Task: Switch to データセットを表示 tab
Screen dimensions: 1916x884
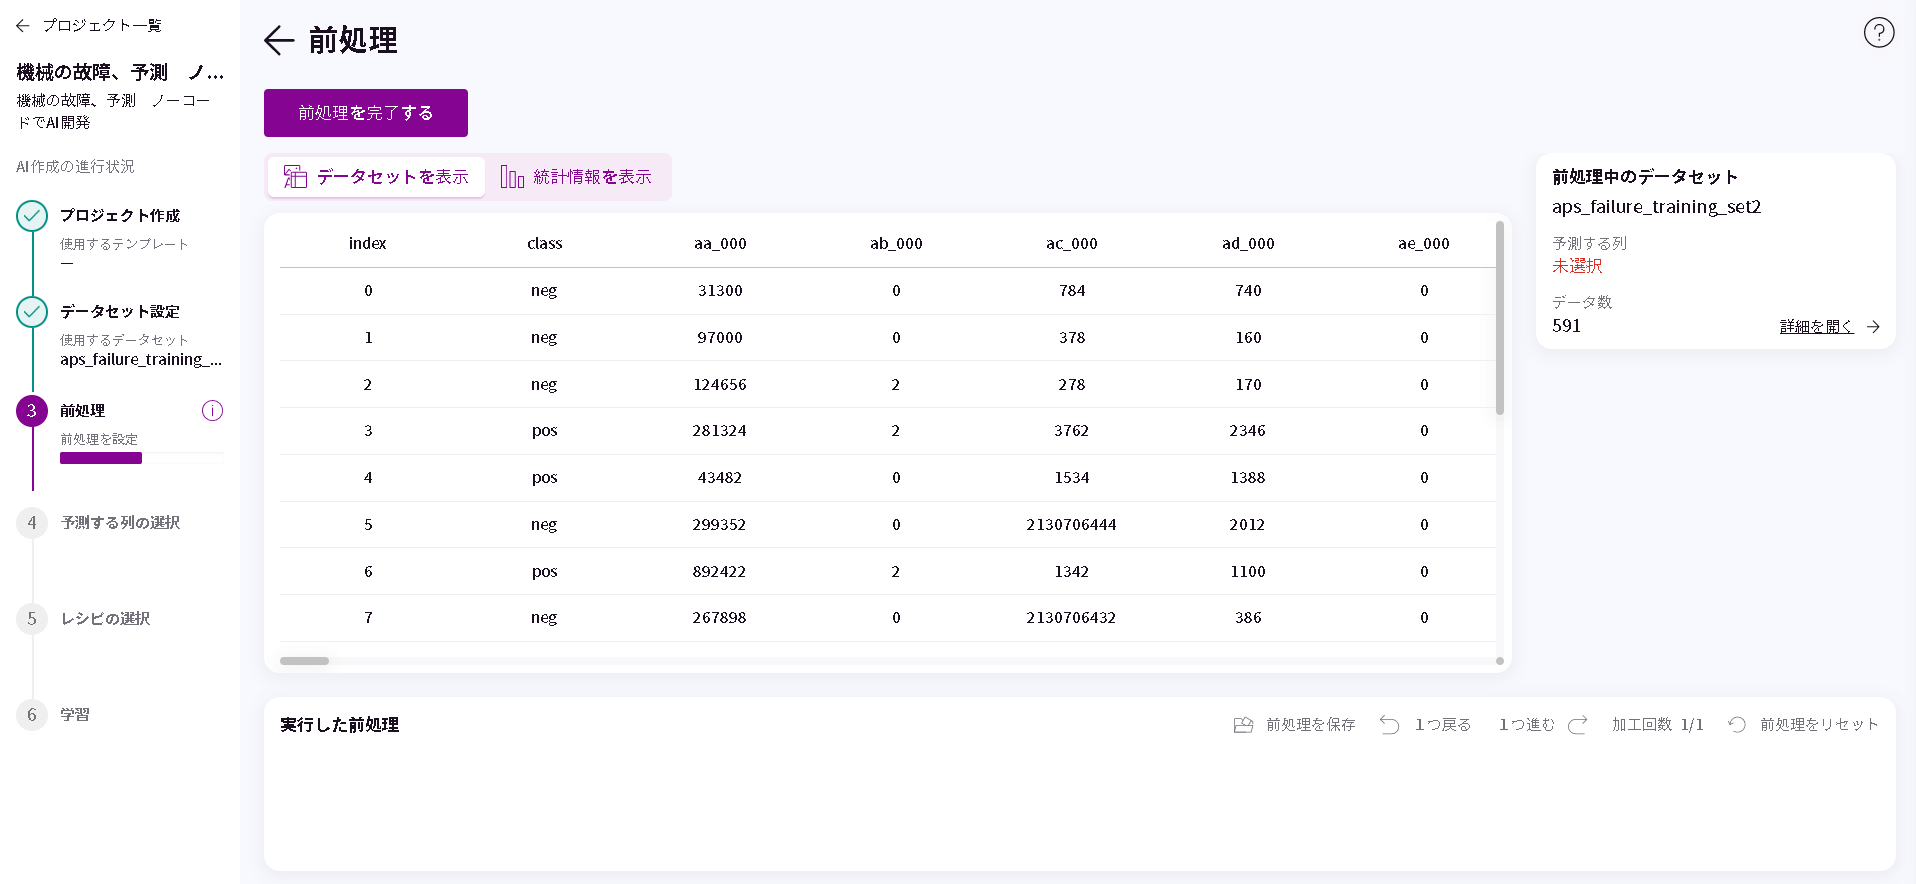Action: [377, 177]
